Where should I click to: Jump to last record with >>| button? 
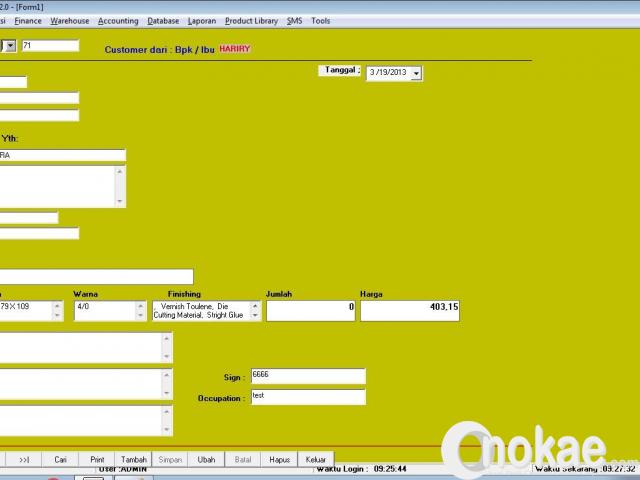(x=24, y=459)
